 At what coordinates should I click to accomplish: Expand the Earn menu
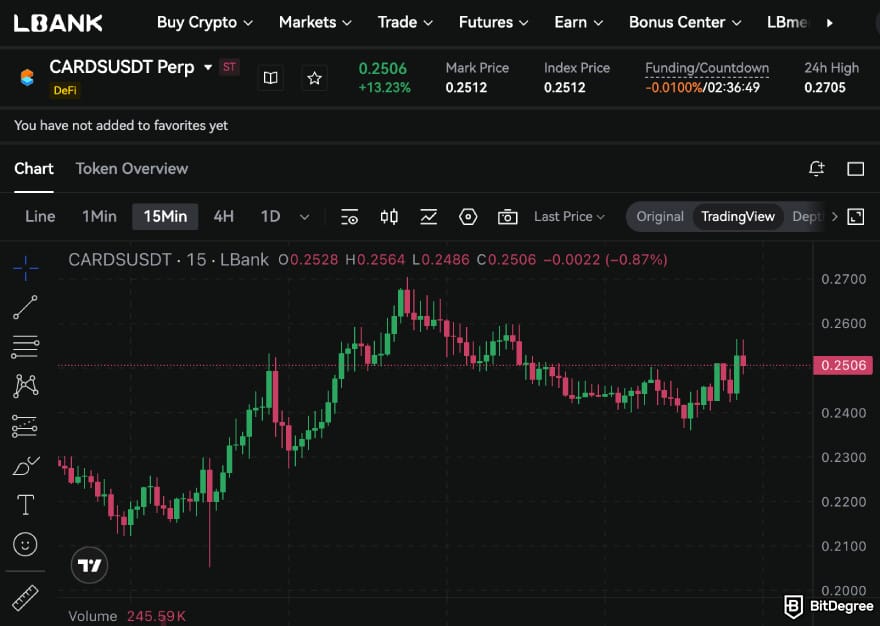click(579, 22)
